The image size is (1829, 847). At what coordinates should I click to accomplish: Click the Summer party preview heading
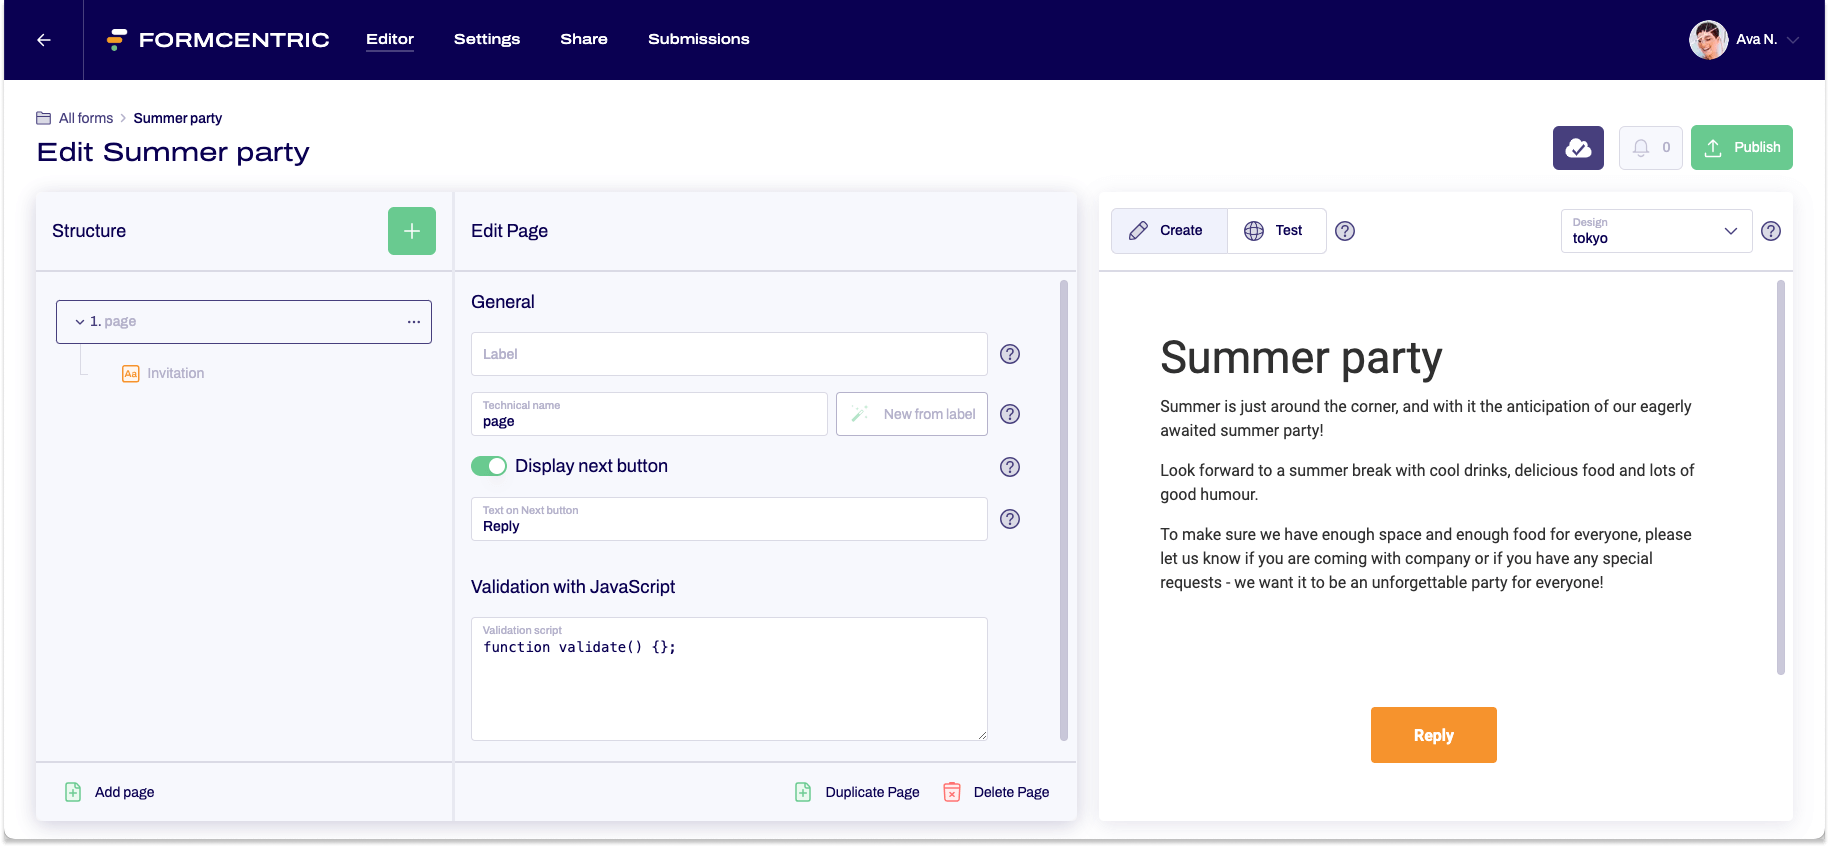click(1301, 358)
